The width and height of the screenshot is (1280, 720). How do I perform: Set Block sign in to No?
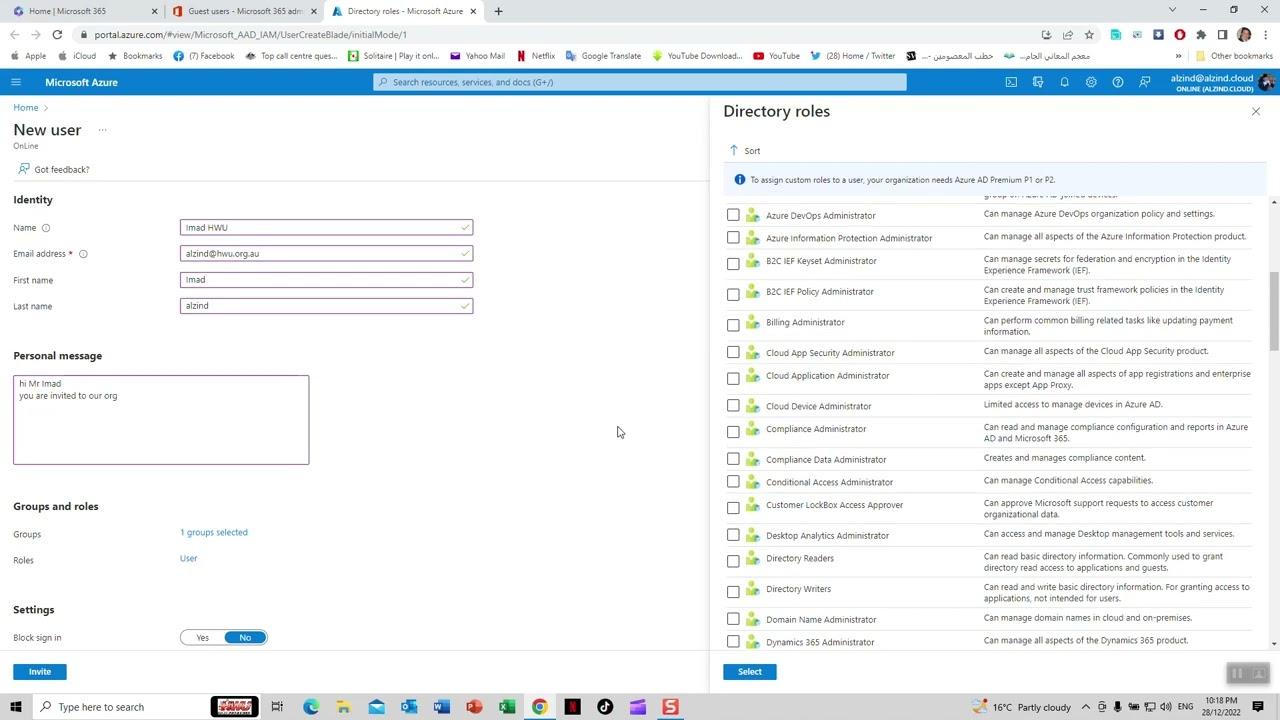(x=245, y=637)
